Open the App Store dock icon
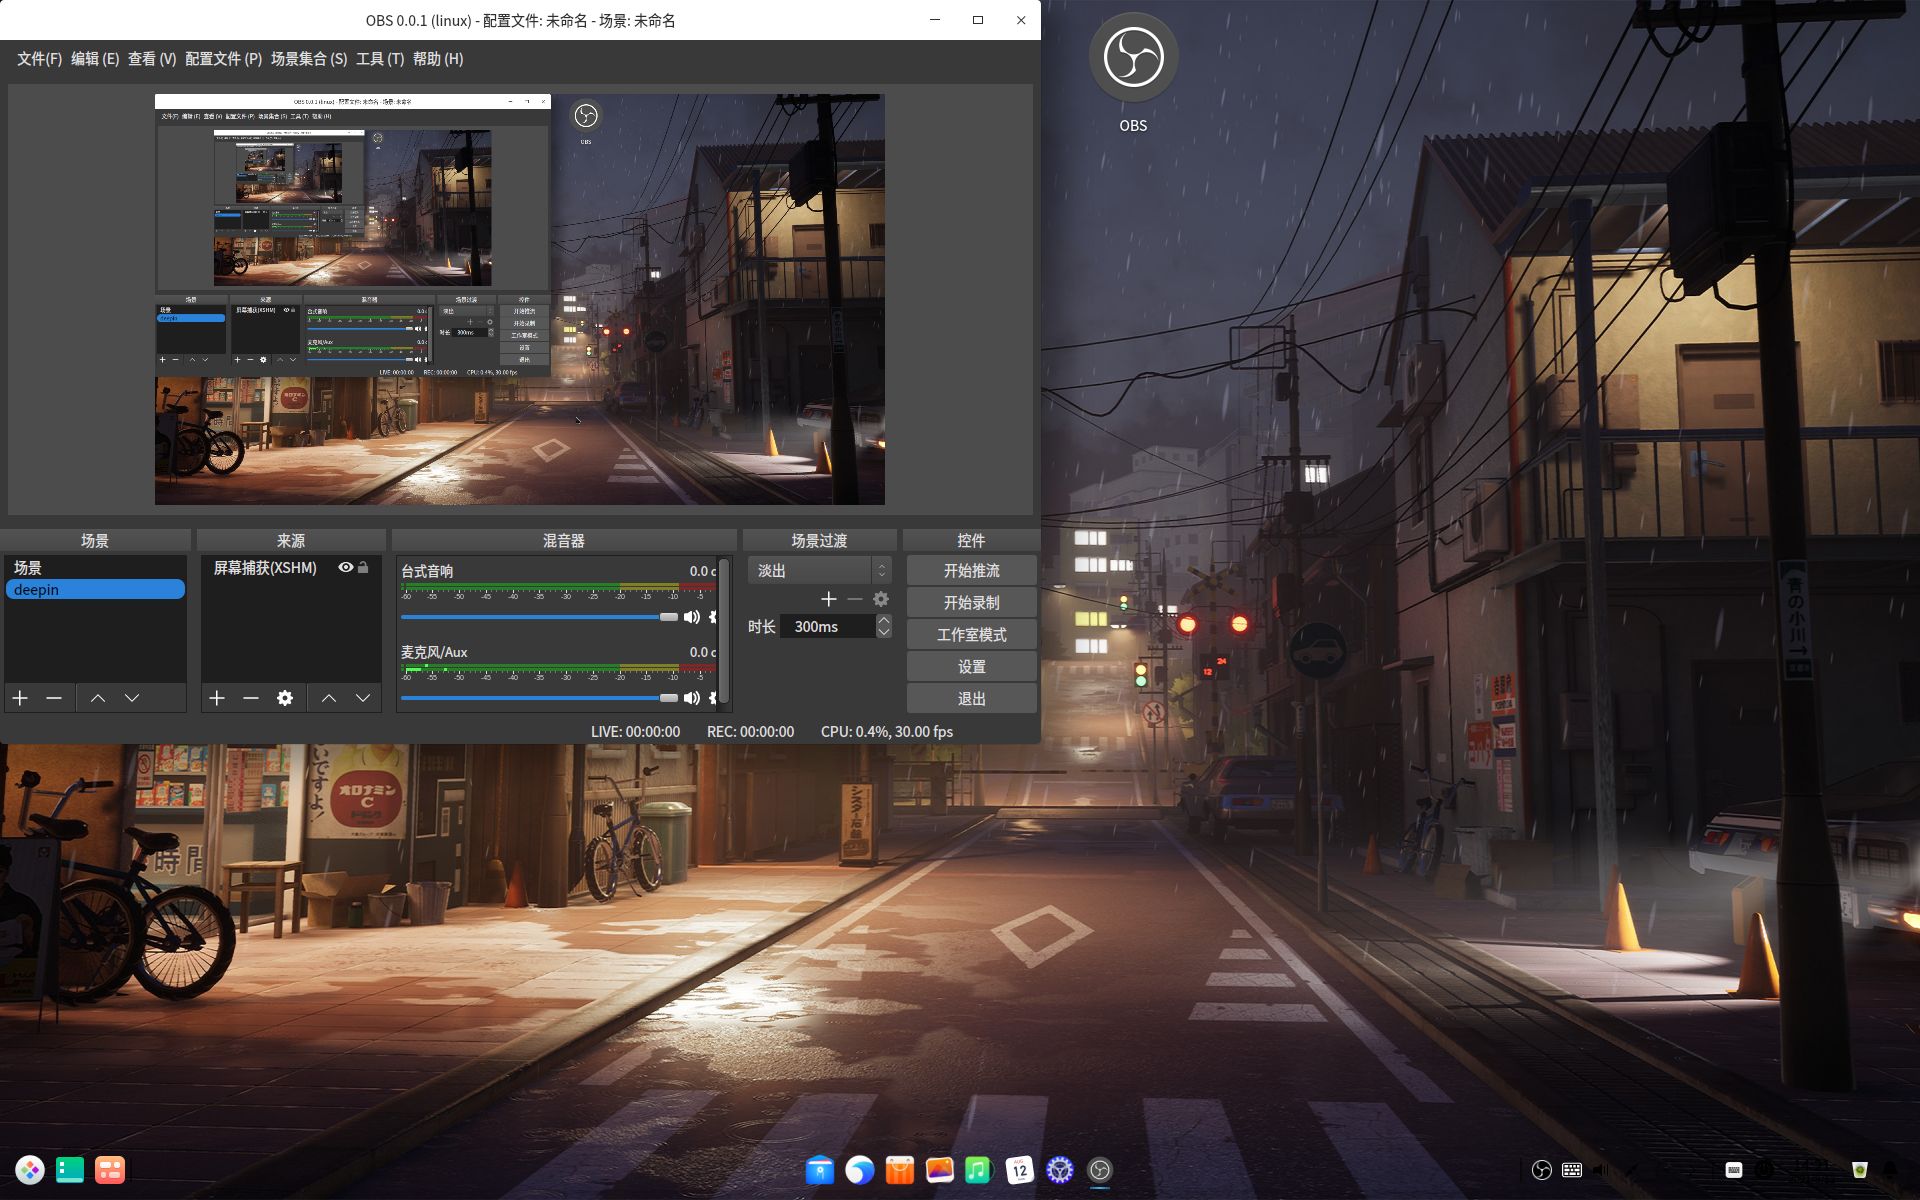This screenshot has height=1200, width=1920. (900, 1170)
